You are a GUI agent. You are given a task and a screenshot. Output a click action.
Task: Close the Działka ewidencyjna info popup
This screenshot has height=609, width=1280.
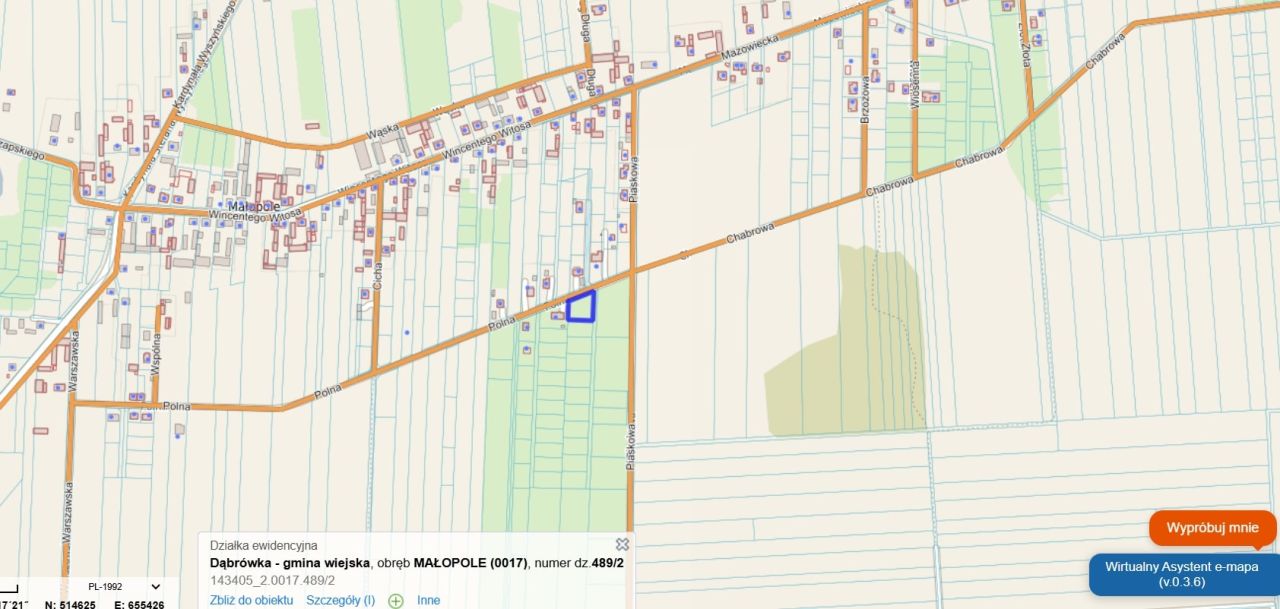click(x=622, y=545)
